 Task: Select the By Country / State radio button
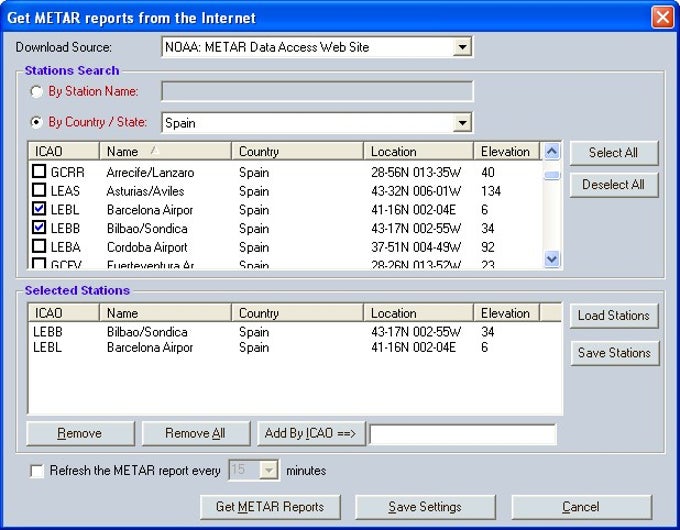pos(36,122)
